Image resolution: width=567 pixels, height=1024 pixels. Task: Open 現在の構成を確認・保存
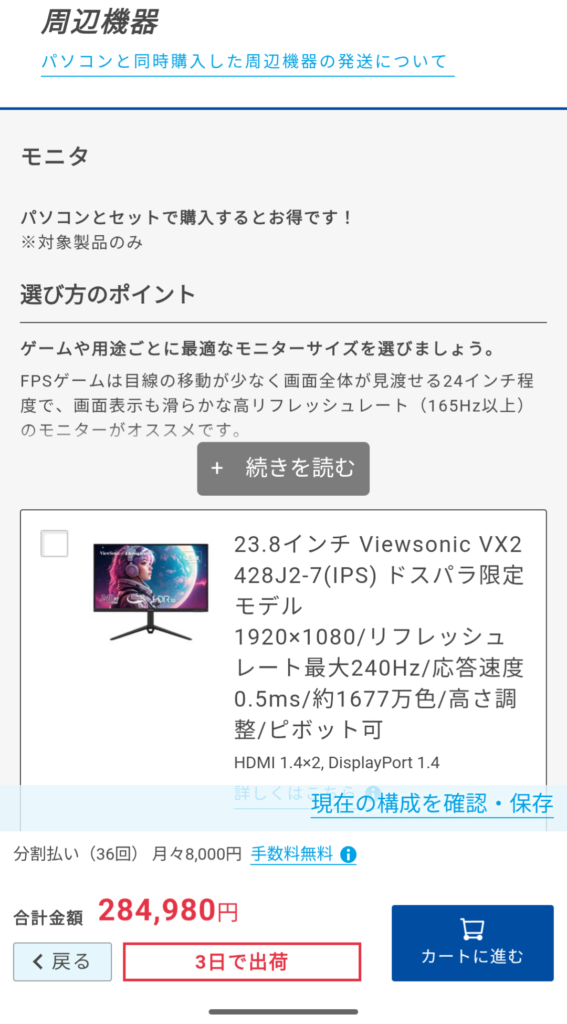432,803
